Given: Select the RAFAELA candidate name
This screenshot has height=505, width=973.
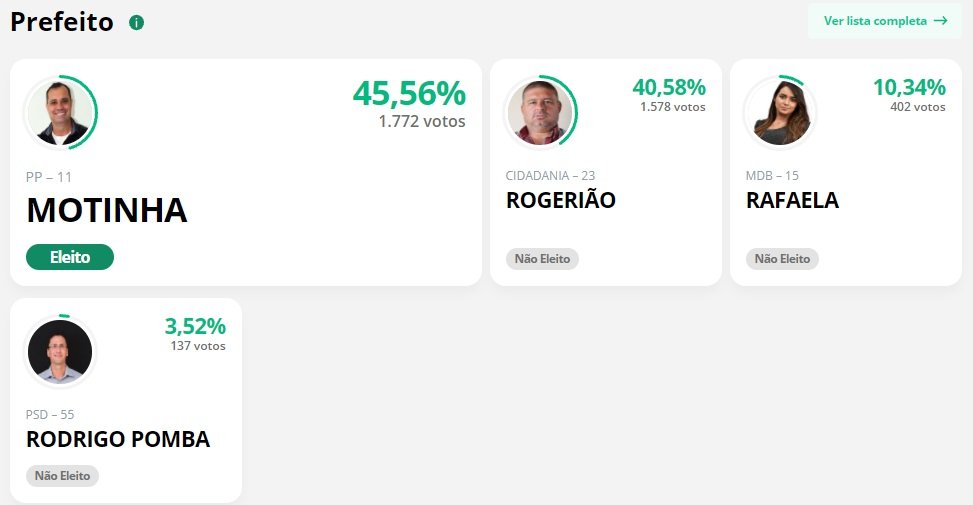Looking at the screenshot, I should click(x=792, y=200).
